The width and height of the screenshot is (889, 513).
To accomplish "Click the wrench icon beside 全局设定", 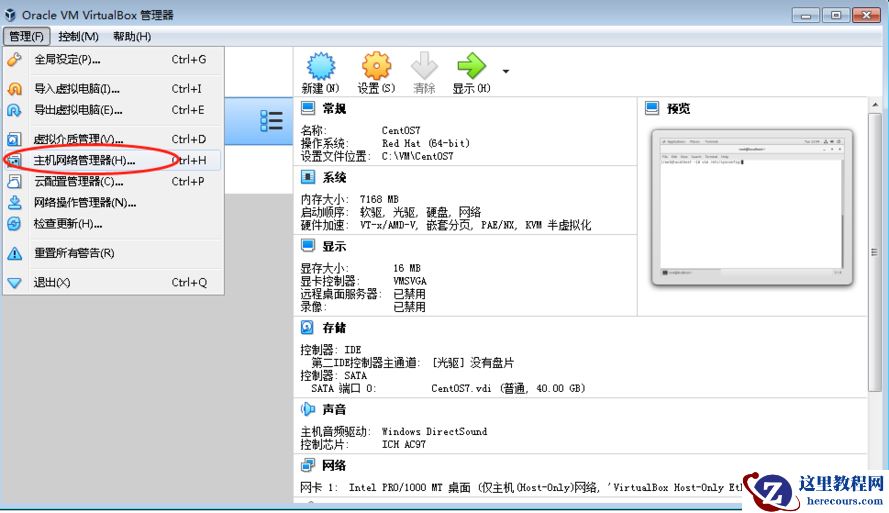I will (14, 59).
